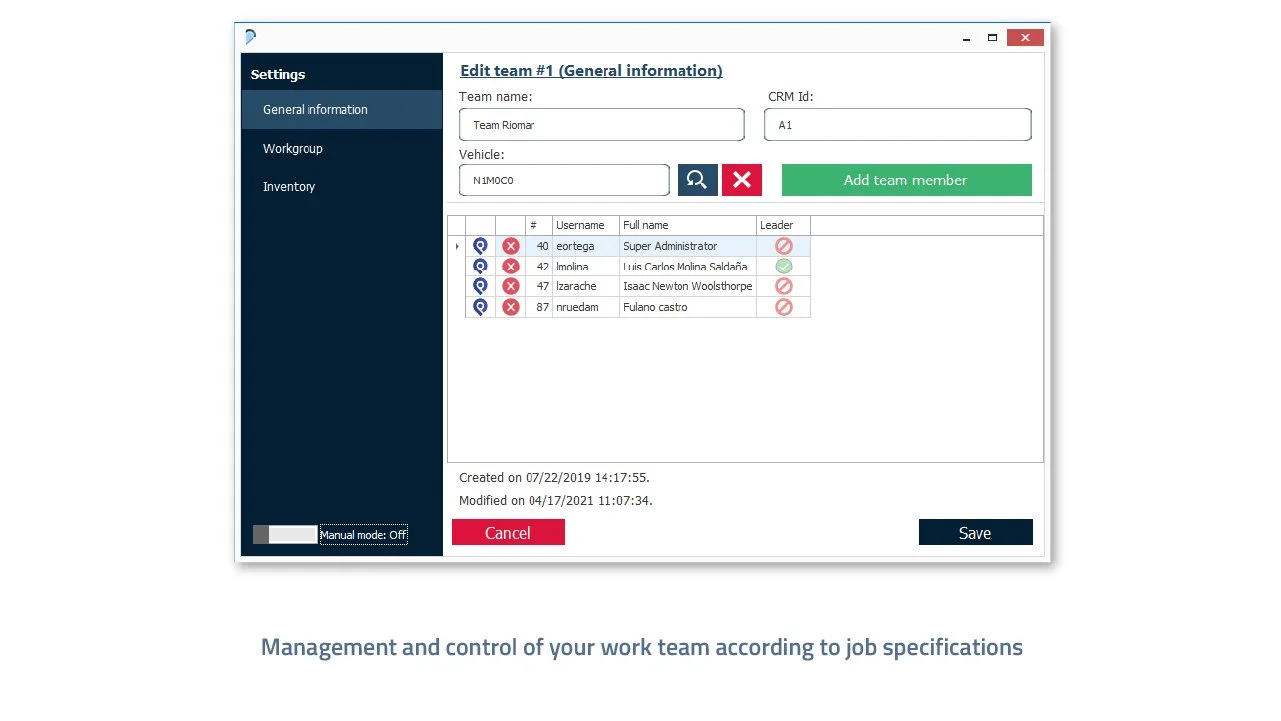1281x721 pixels.
Task: Clear the vehicle with the red X button
Action: coord(742,180)
